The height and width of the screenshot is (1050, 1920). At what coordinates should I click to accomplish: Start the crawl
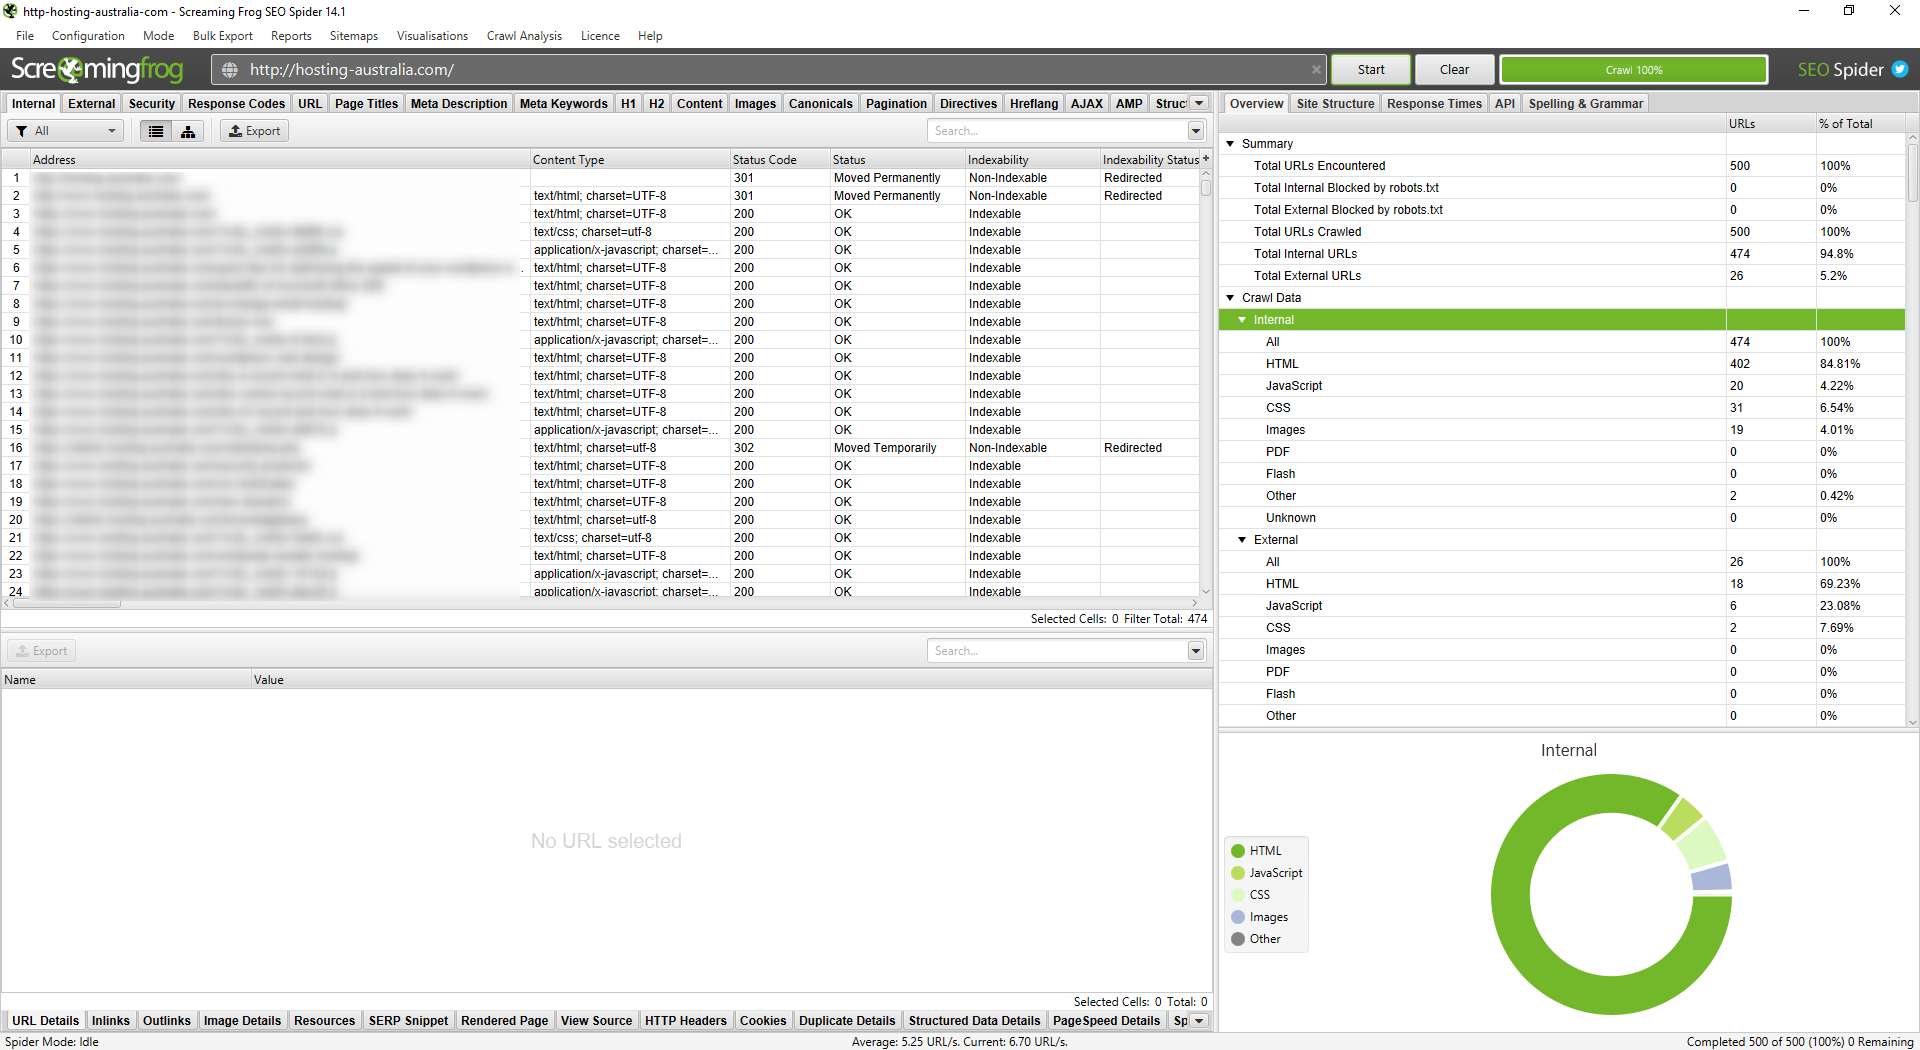point(1371,70)
